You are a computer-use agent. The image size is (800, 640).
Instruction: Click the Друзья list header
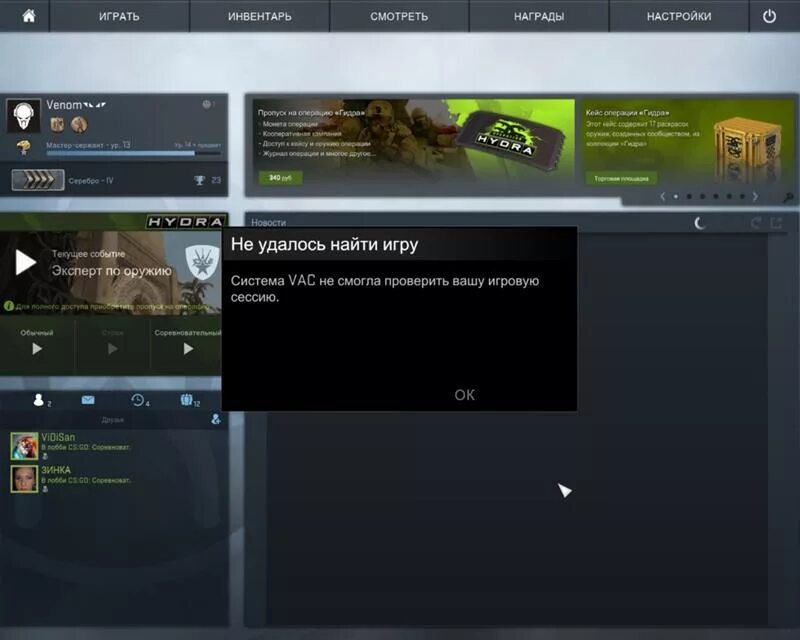click(x=113, y=420)
